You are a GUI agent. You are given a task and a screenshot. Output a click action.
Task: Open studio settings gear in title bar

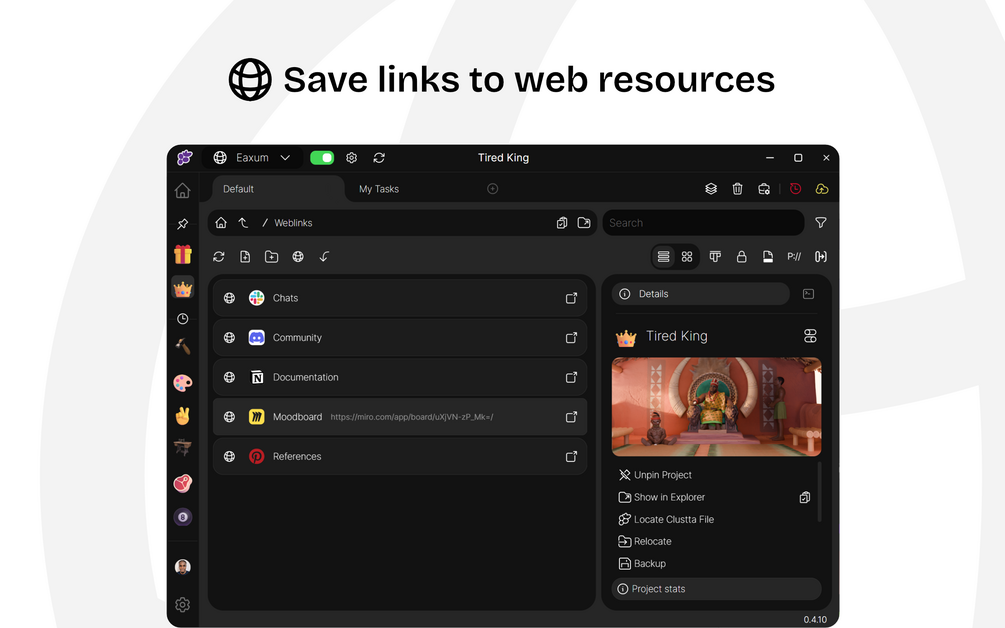coord(351,158)
